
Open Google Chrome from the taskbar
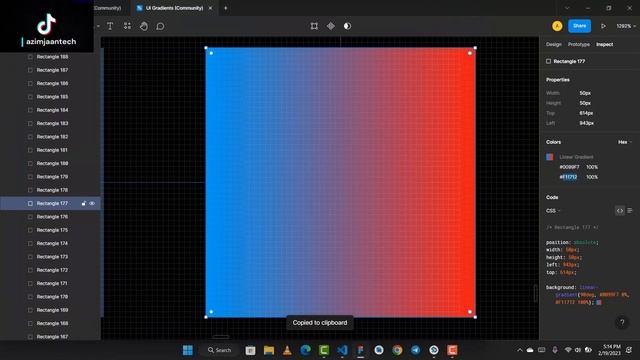coord(397,350)
